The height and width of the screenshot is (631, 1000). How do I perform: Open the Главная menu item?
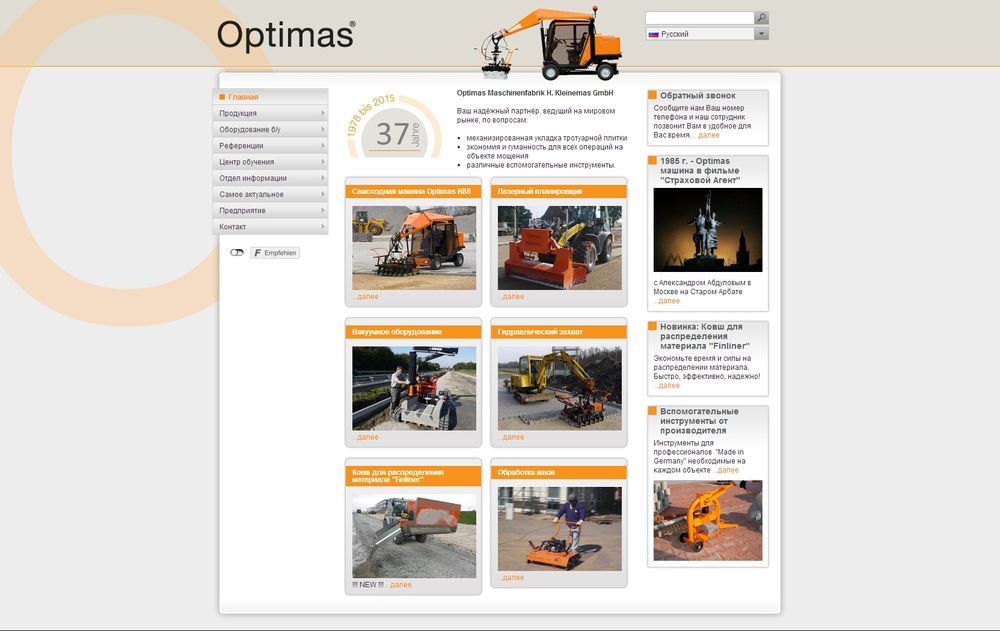tap(270, 97)
